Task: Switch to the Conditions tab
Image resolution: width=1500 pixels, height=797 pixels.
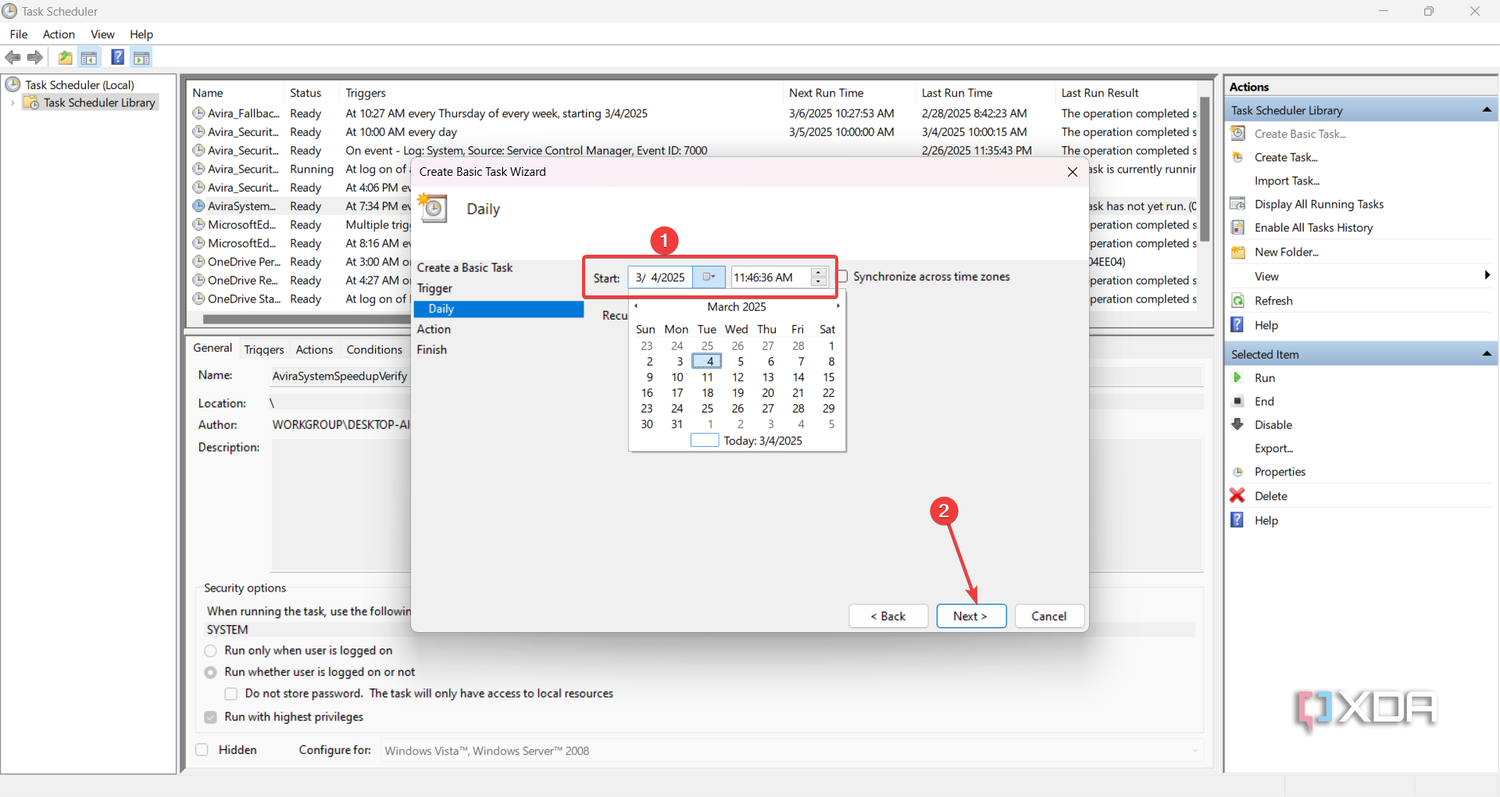Action: pos(374,350)
